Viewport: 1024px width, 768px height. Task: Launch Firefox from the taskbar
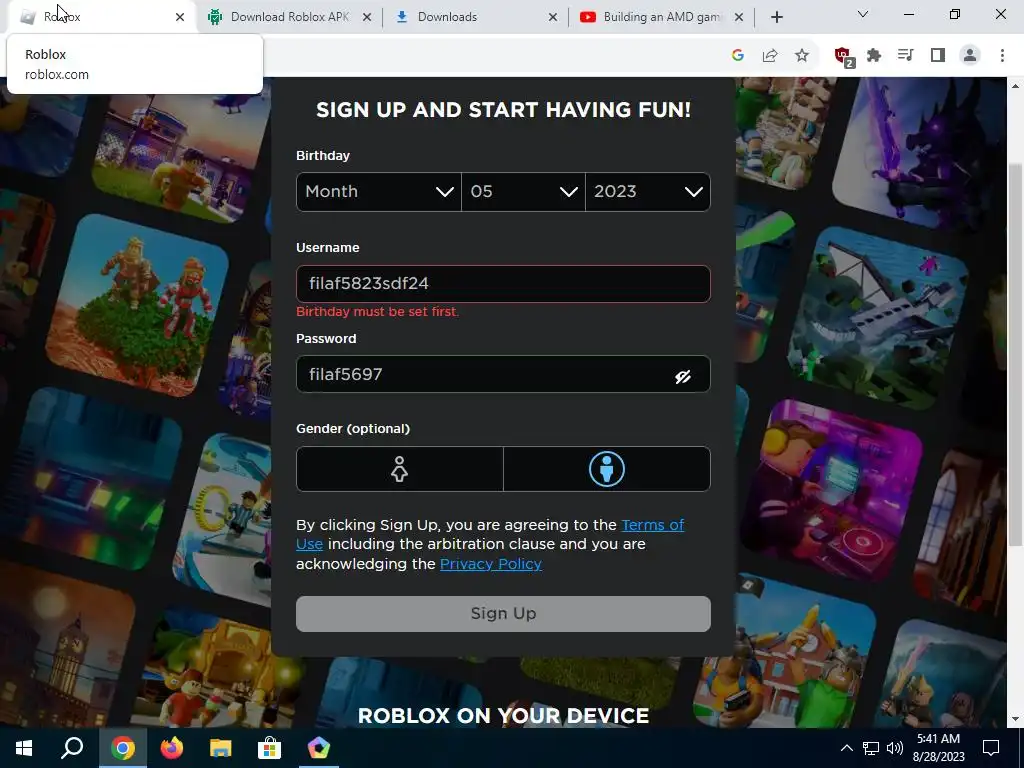pos(172,748)
